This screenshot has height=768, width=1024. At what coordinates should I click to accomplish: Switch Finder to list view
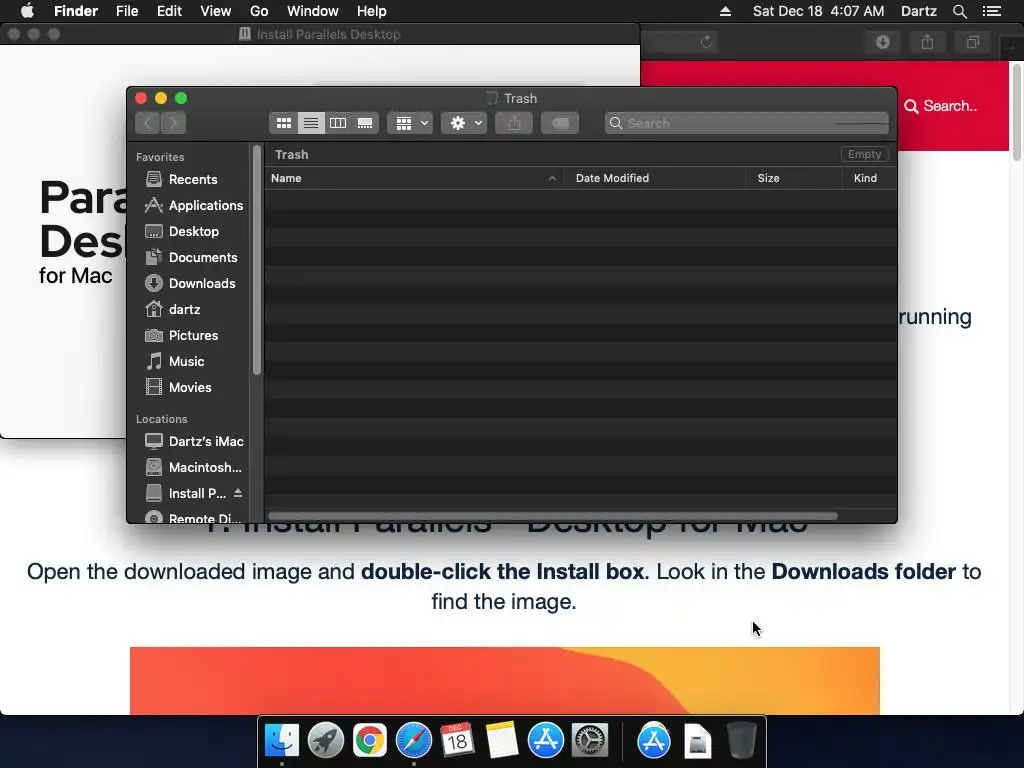[x=311, y=123]
